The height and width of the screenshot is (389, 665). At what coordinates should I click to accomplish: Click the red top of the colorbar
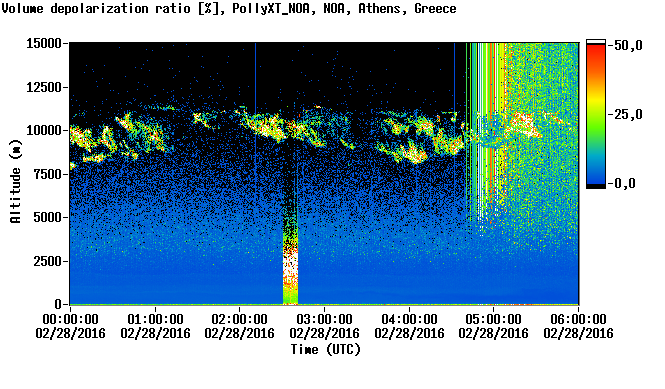pyautogui.click(x=596, y=49)
